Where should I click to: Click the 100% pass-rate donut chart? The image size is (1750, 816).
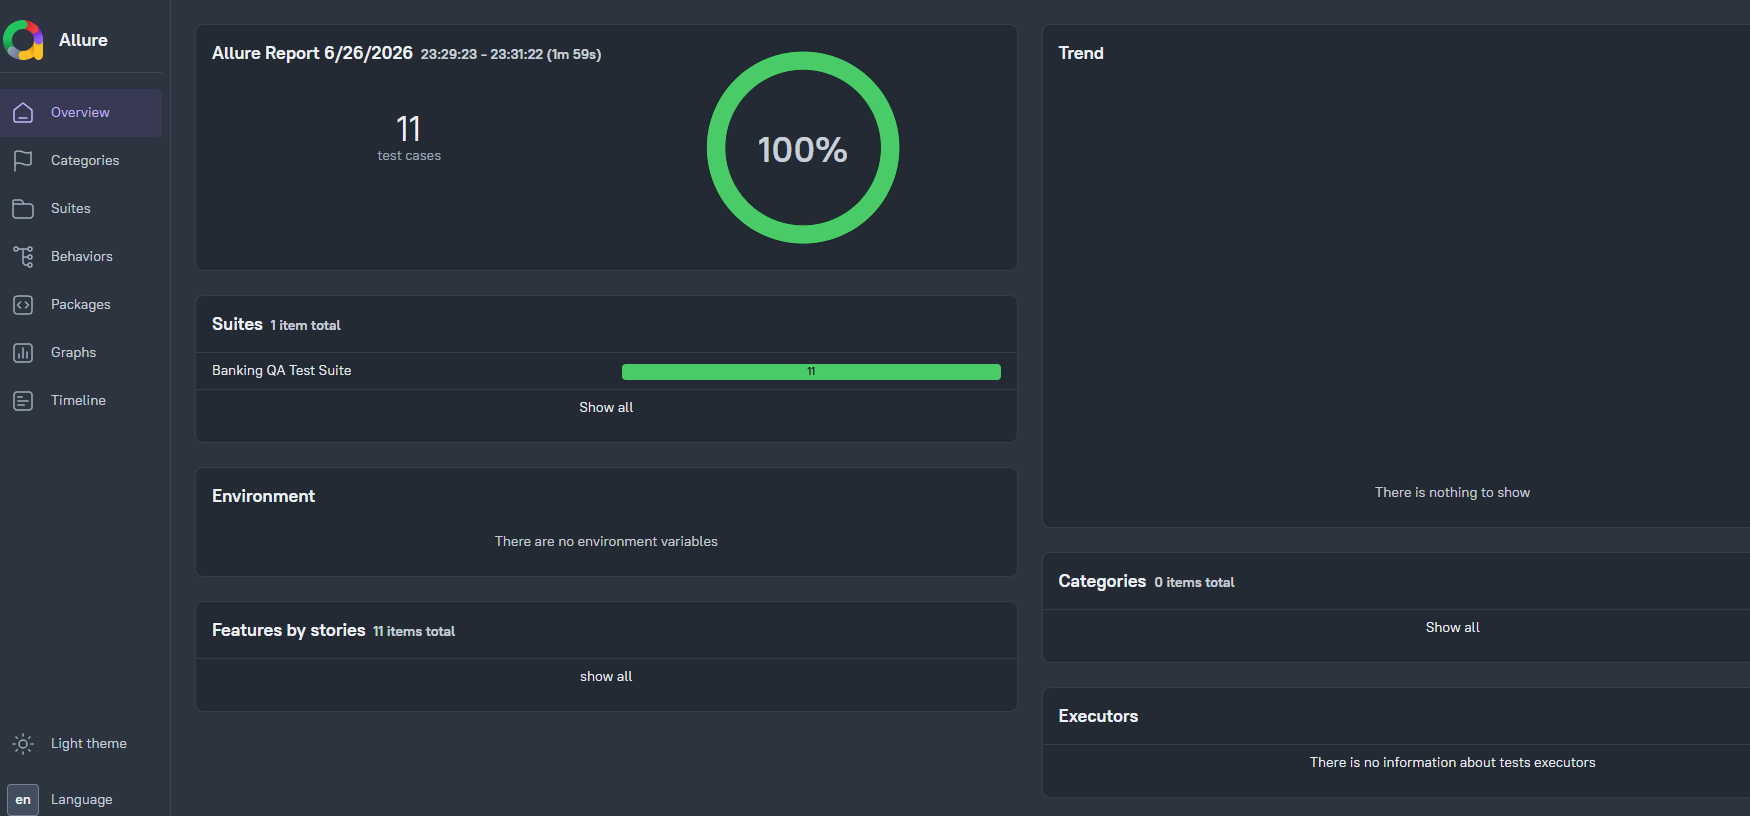point(803,148)
